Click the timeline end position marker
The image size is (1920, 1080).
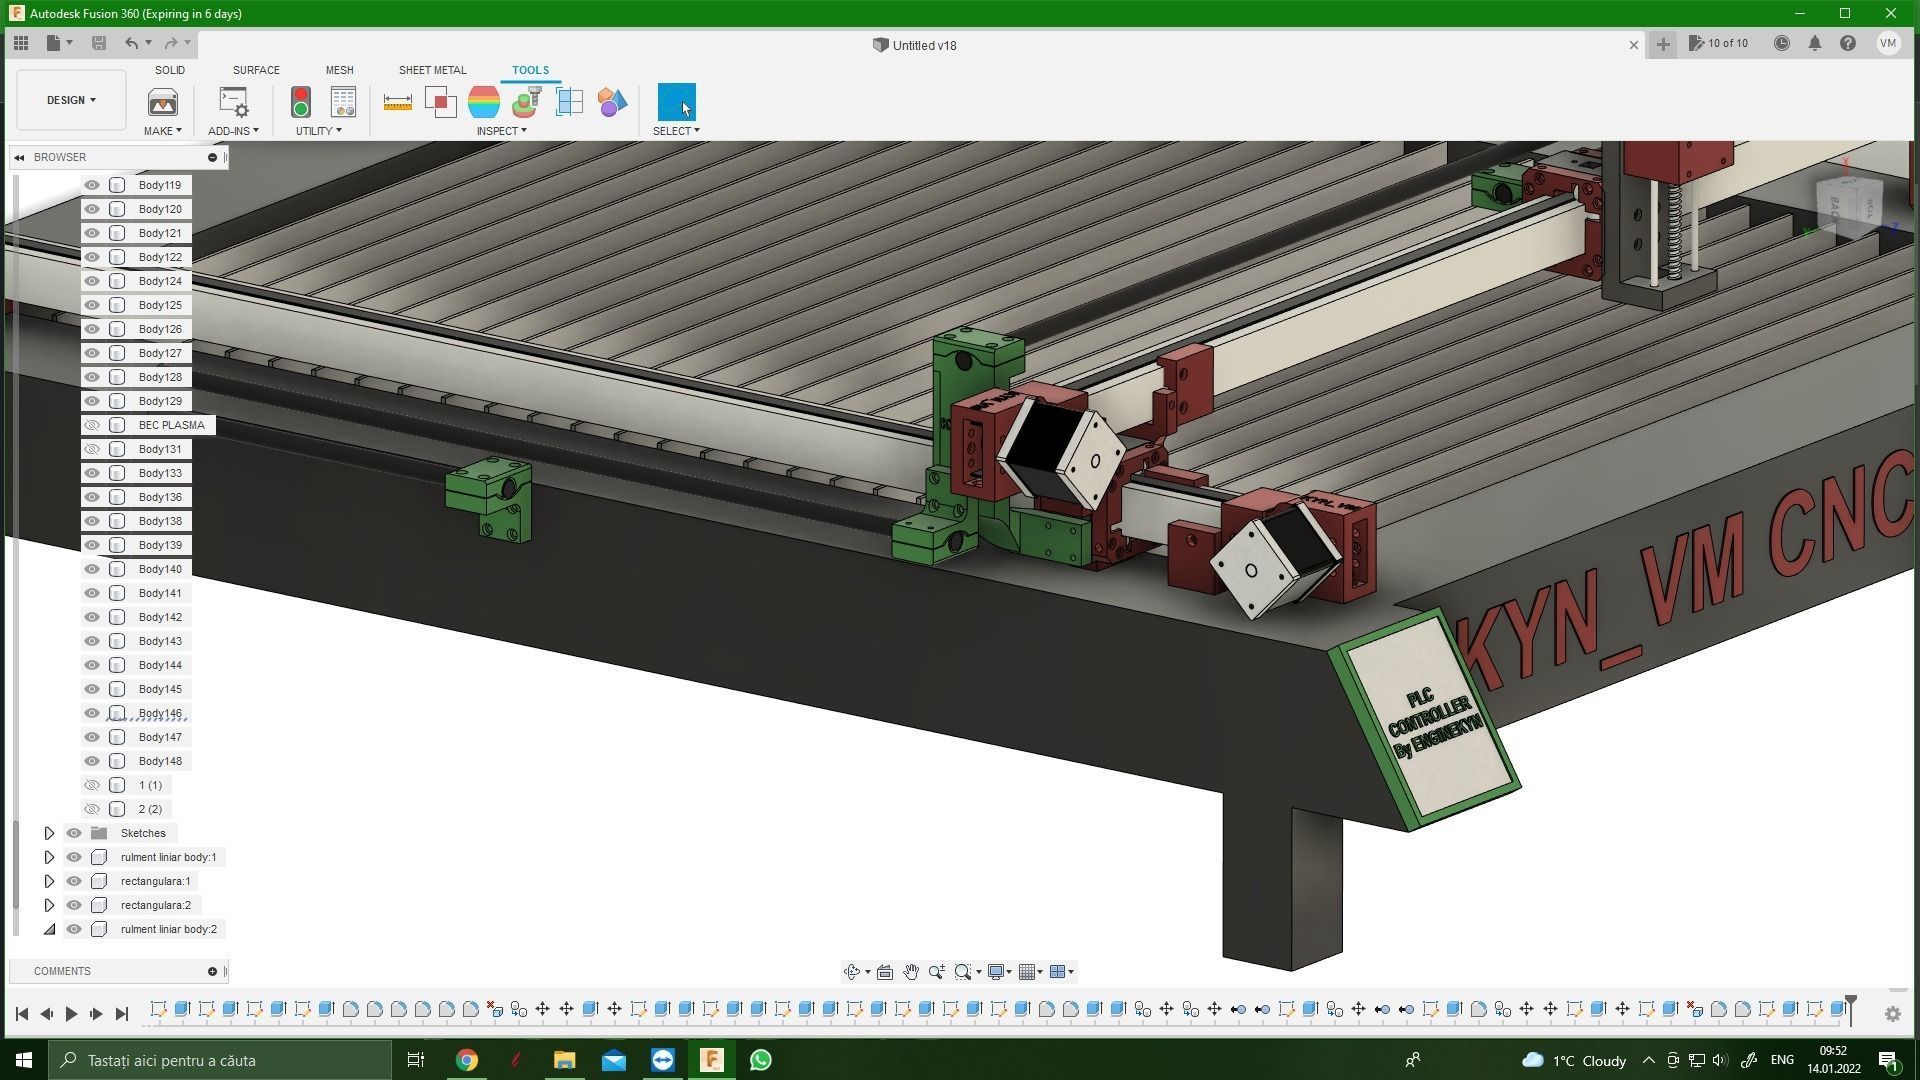pos(1851,1003)
